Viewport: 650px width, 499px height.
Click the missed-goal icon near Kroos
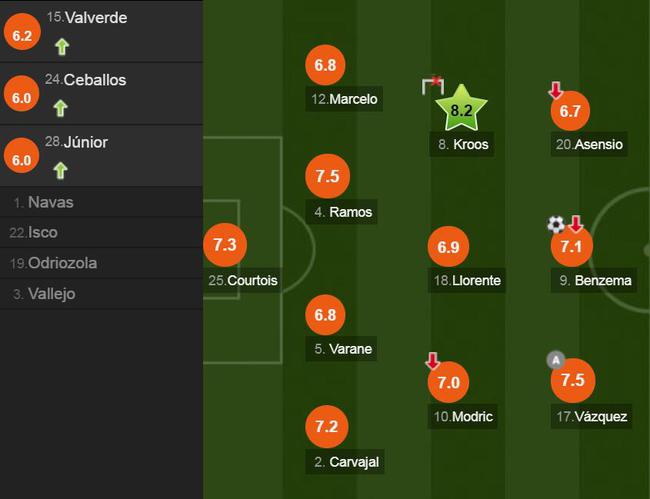tap(433, 85)
